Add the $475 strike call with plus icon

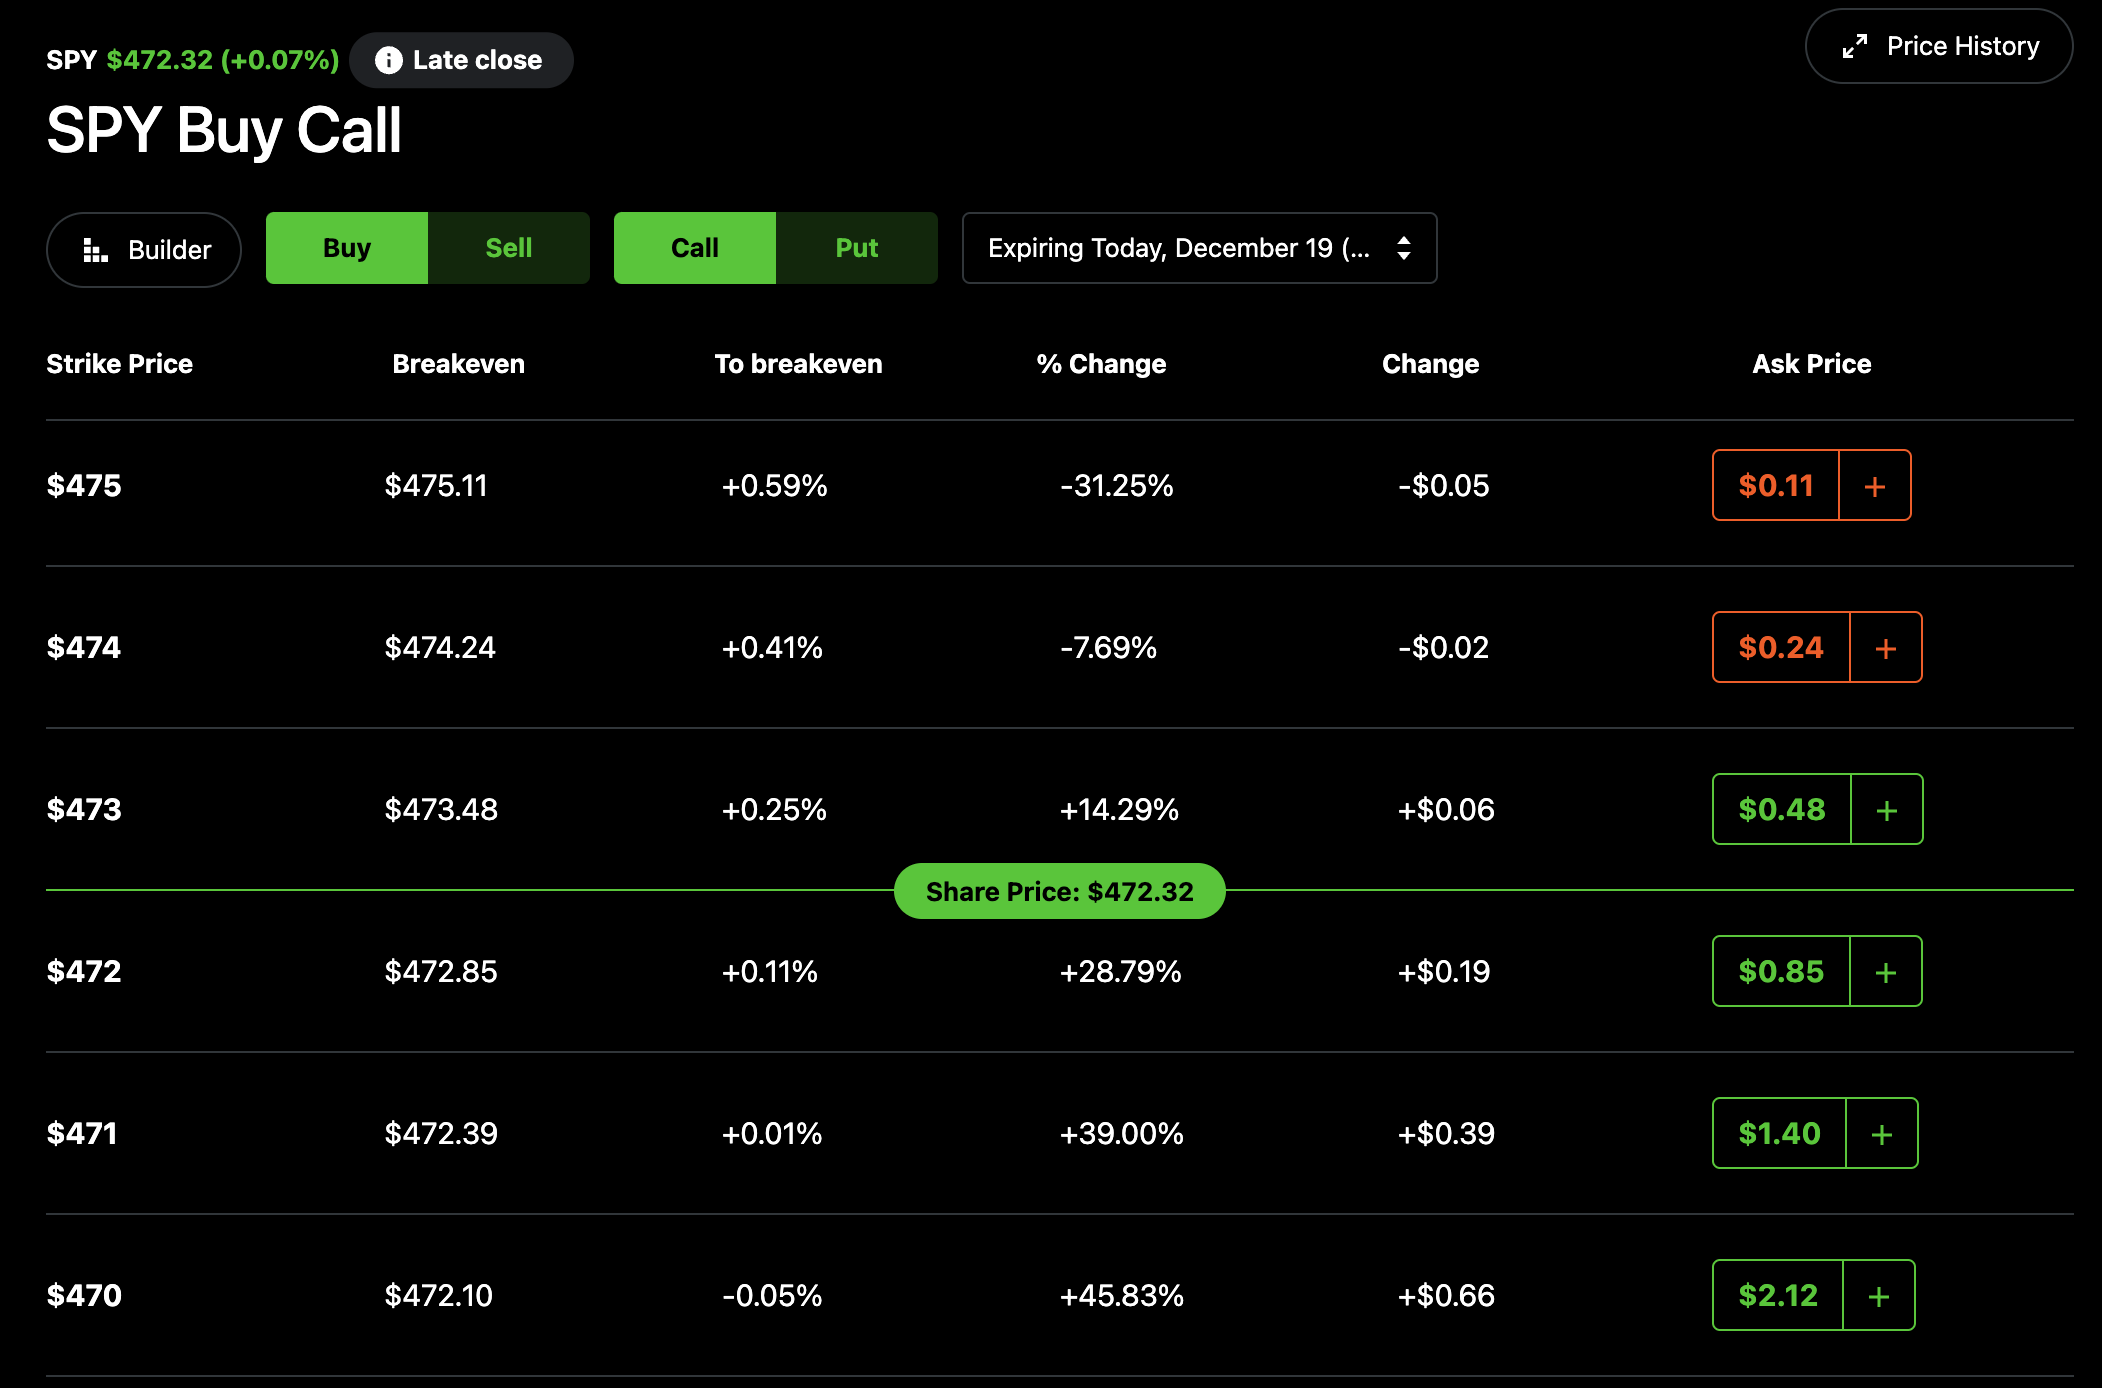[x=1875, y=486]
